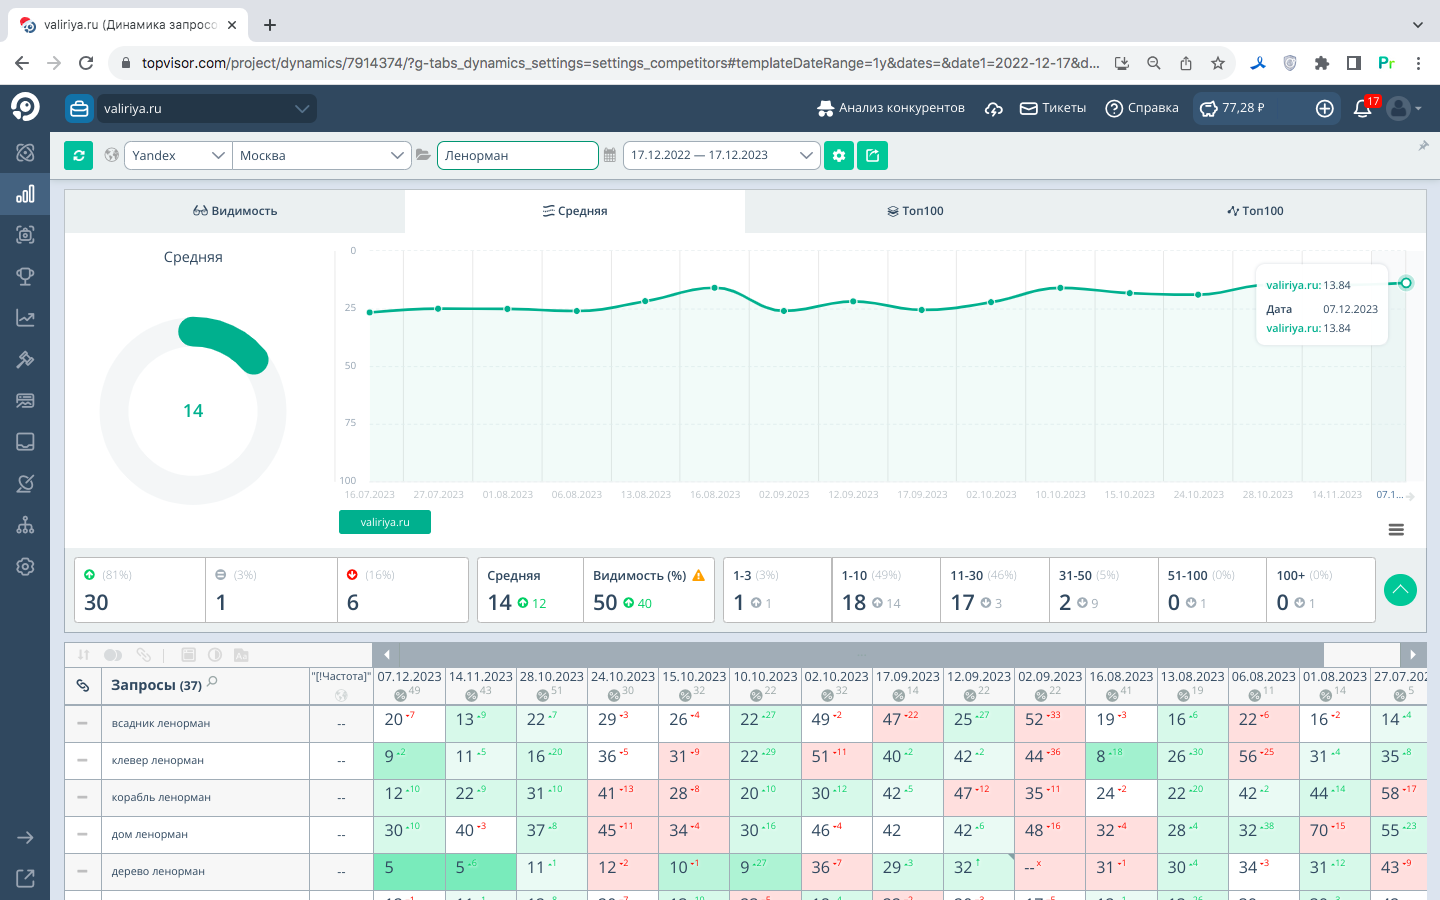The height and width of the screenshot is (900, 1440).
Task: Open the hammer tool sidebar icon
Action: click(25, 359)
